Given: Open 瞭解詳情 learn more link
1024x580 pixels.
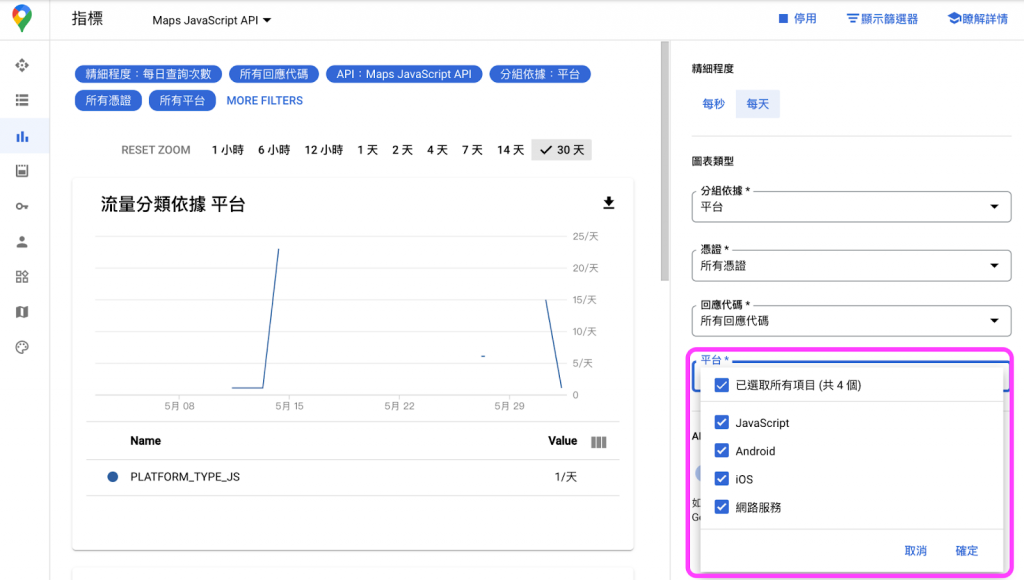Looking at the screenshot, I should (x=978, y=19).
